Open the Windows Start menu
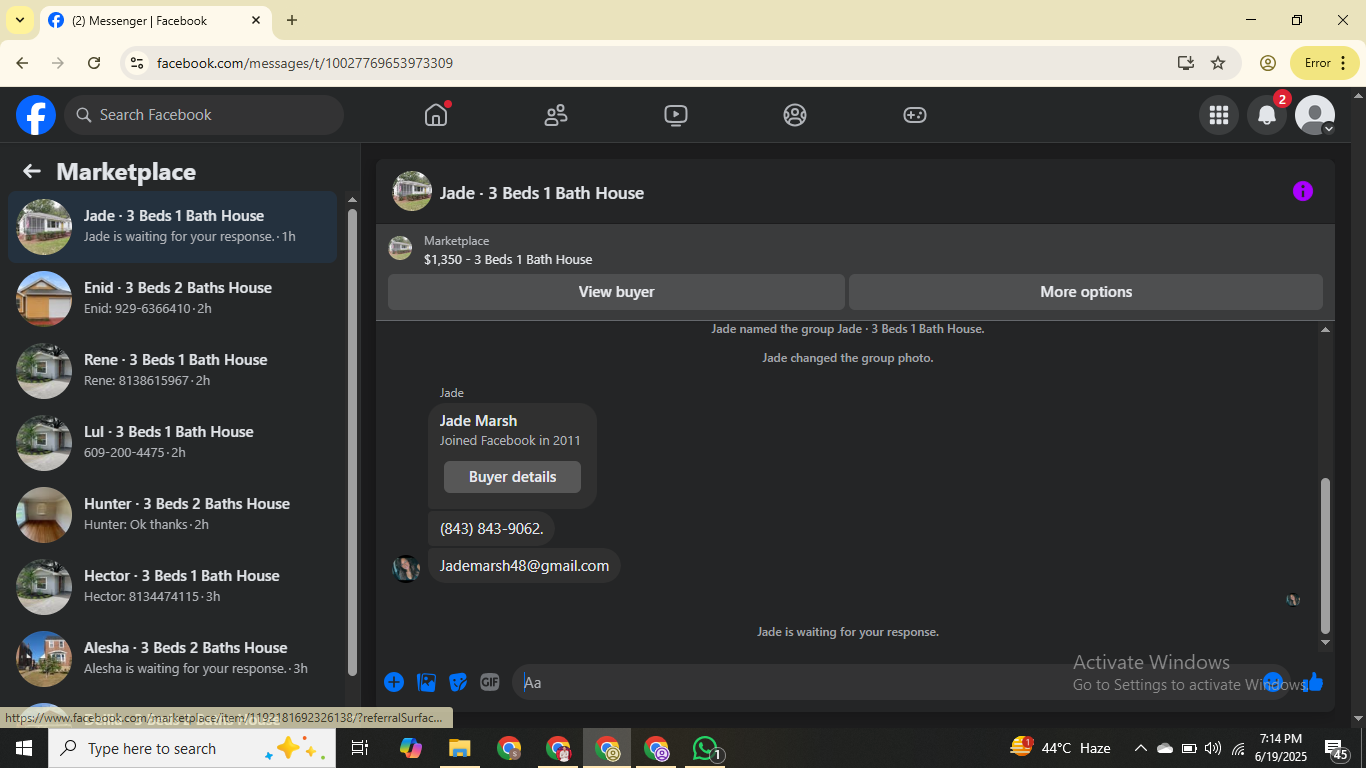Viewport: 1366px width, 768px height. pyautogui.click(x=23, y=748)
